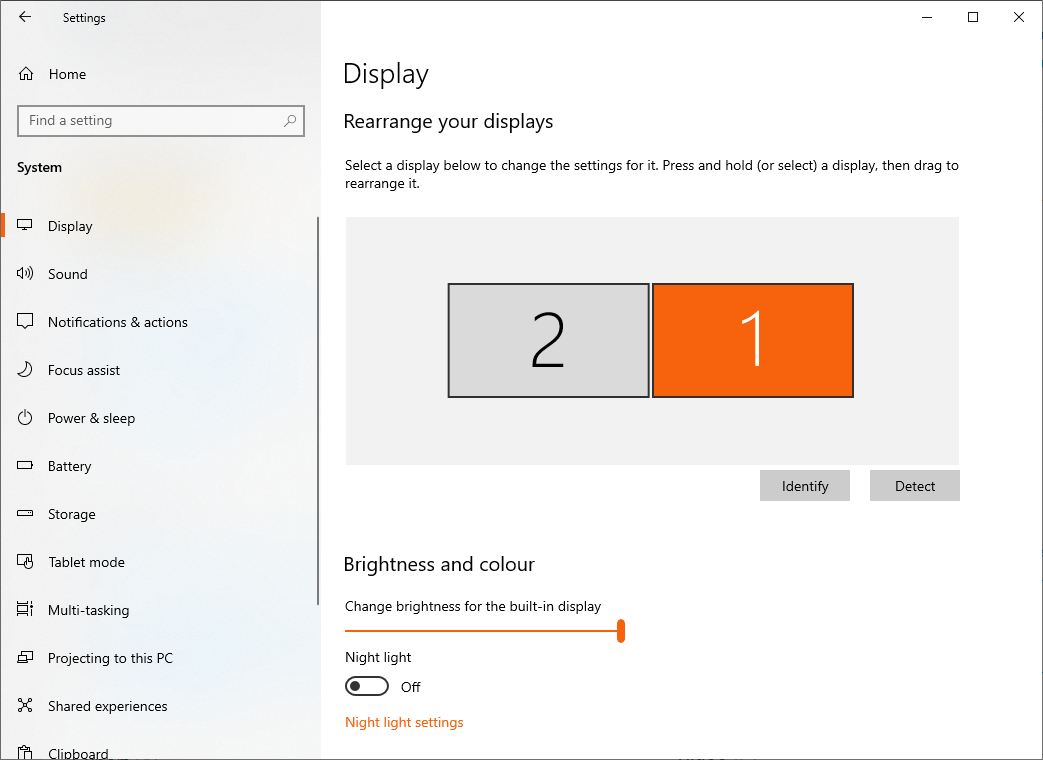This screenshot has width=1043, height=760.
Task: Click the Sound speaker icon
Action: tap(25, 273)
